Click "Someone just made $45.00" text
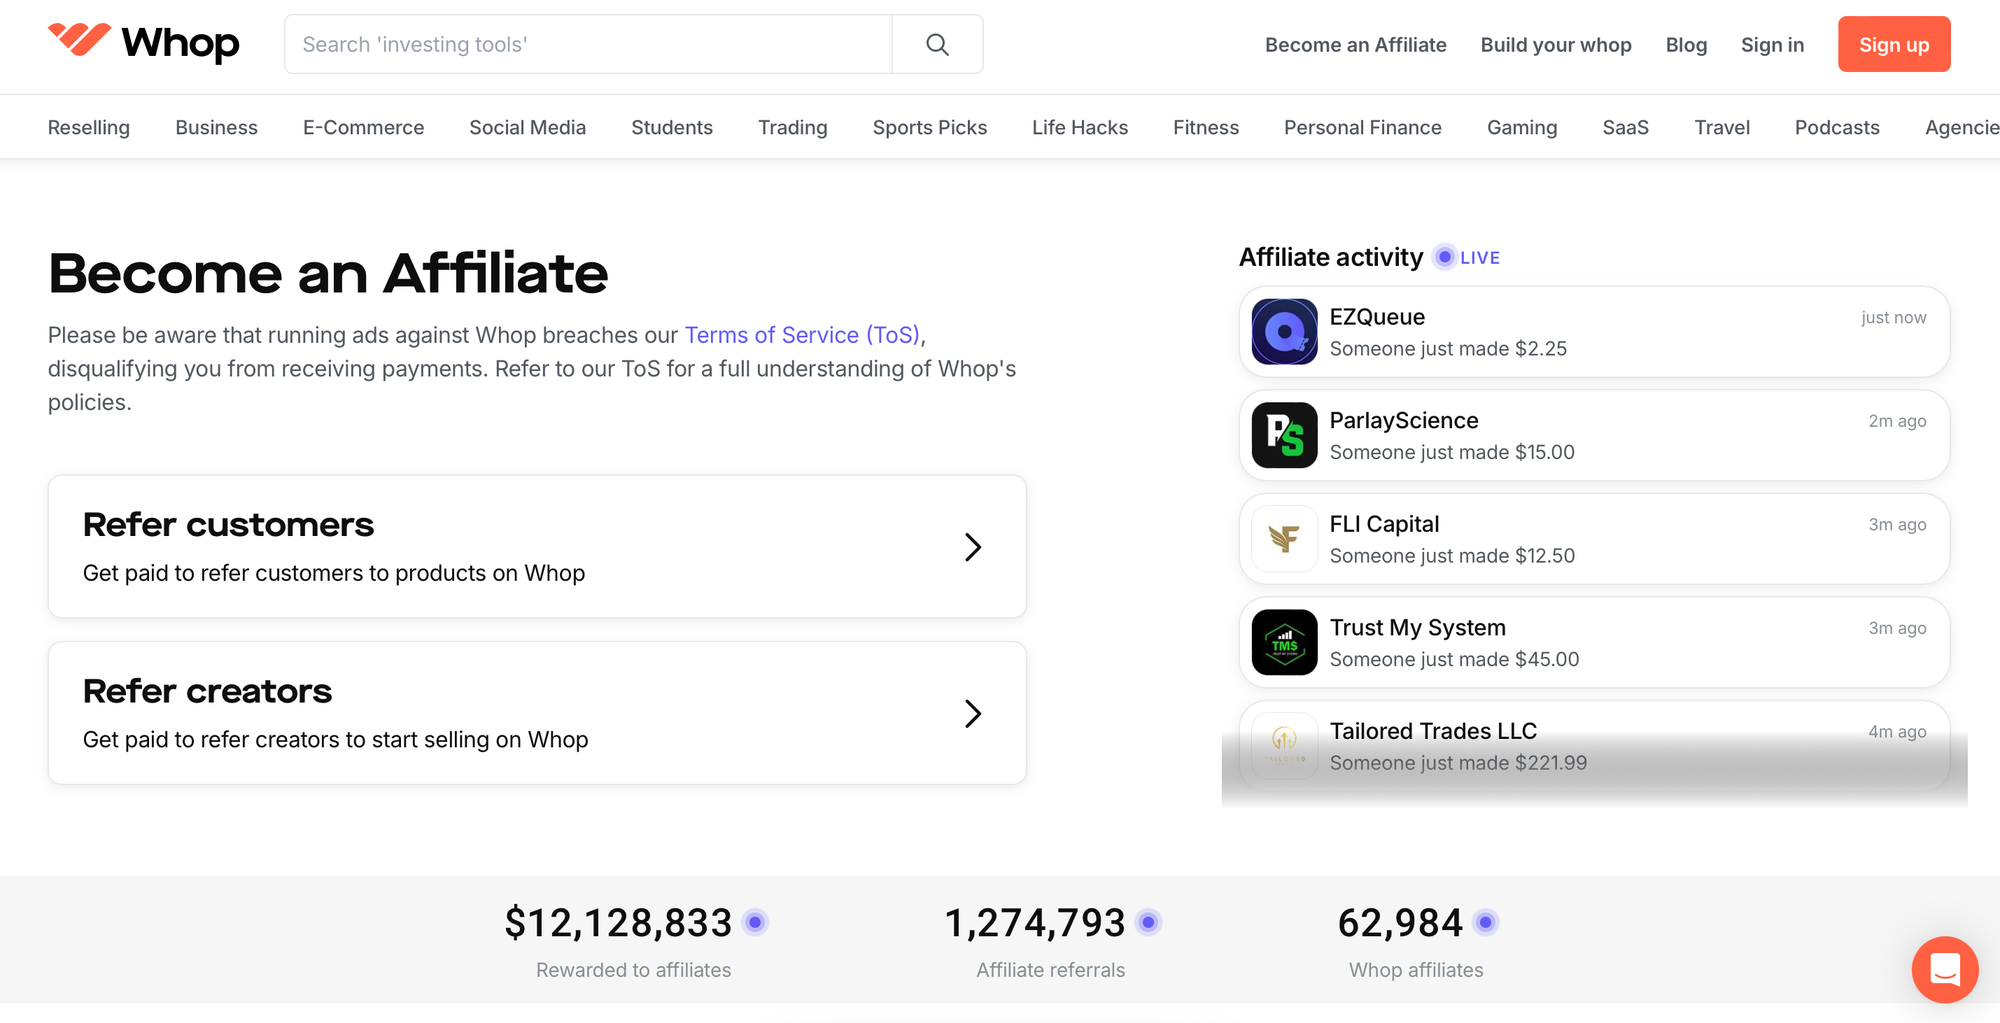 1454,659
